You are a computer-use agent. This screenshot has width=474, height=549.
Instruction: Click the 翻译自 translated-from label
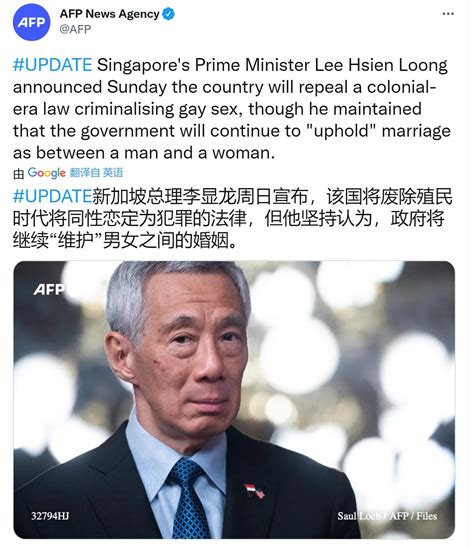85,173
